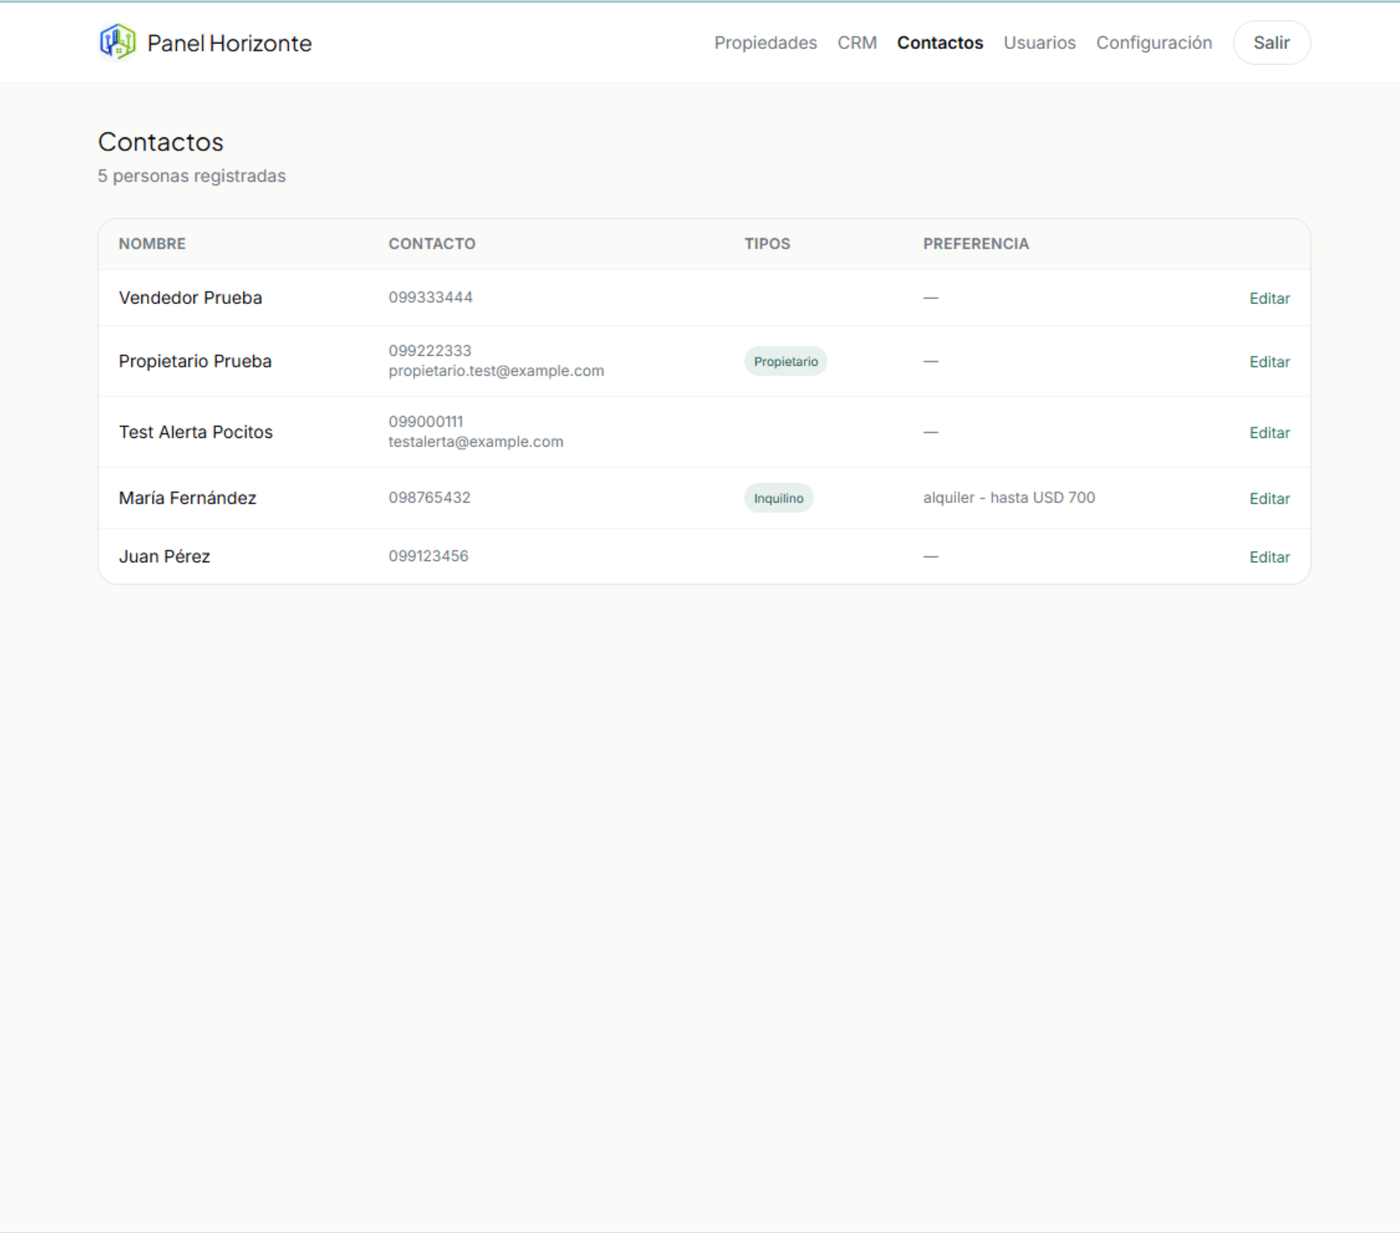Viewport: 1400px width, 1233px height.
Task: Select the María Fernández name cell
Action: point(188,498)
